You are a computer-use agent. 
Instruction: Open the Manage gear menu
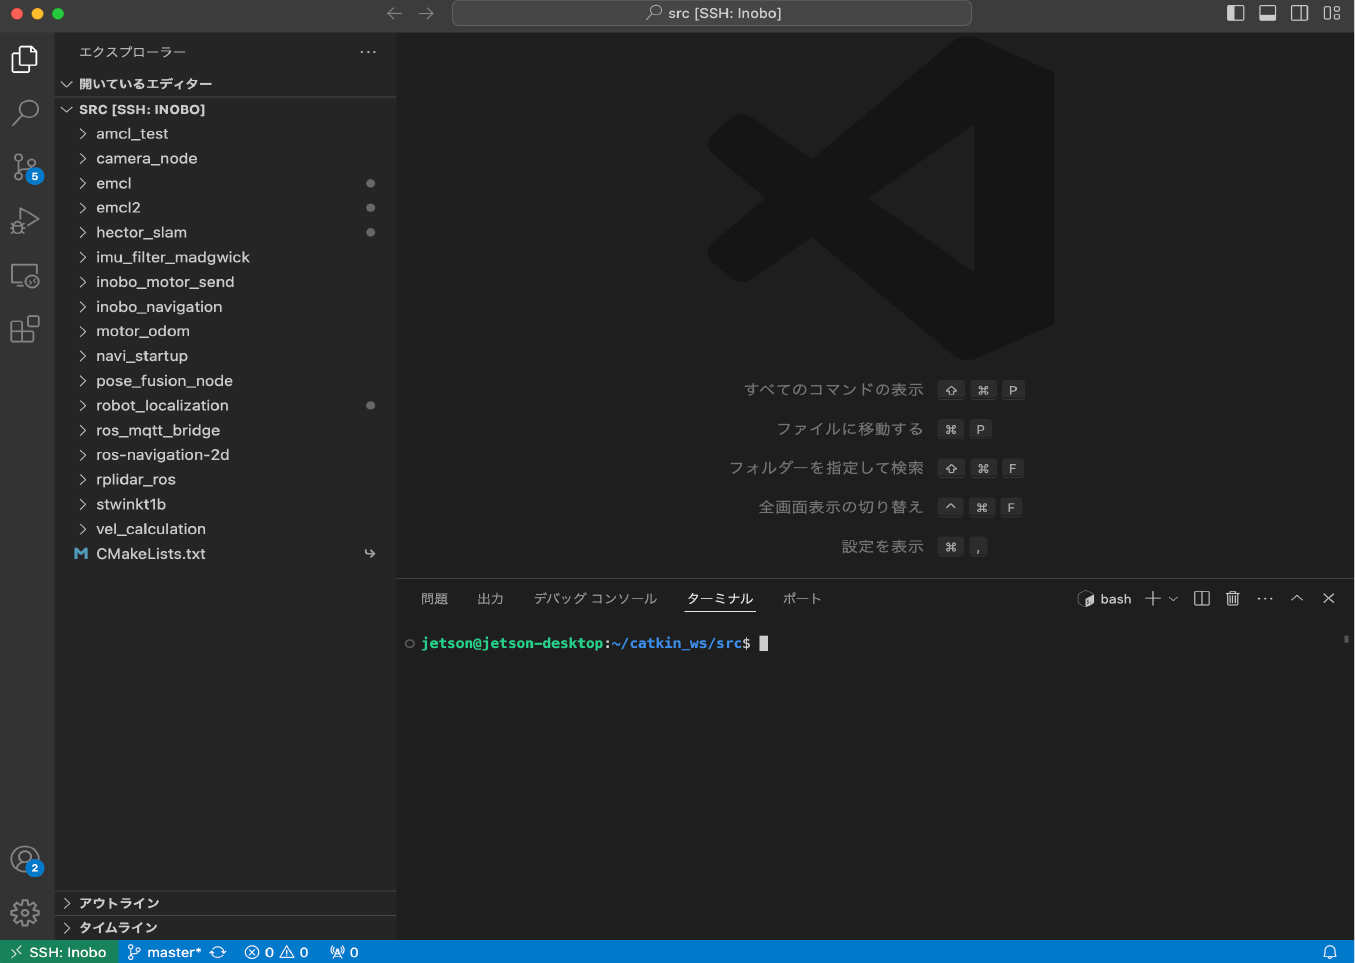[x=25, y=913]
